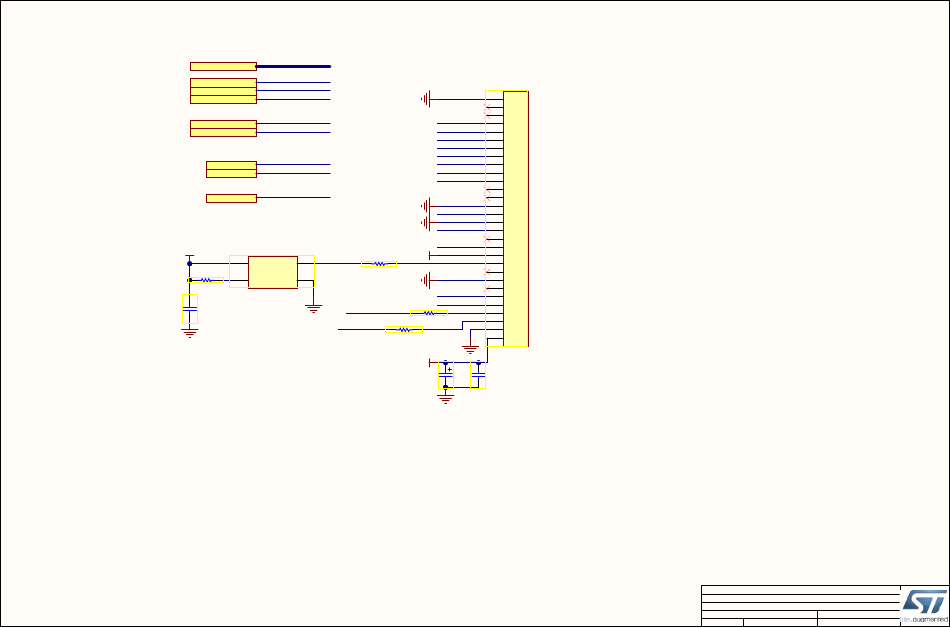This screenshot has height=628, width=950.
Task: Click the thick dark blue bus line
Action: pos(293,66)
